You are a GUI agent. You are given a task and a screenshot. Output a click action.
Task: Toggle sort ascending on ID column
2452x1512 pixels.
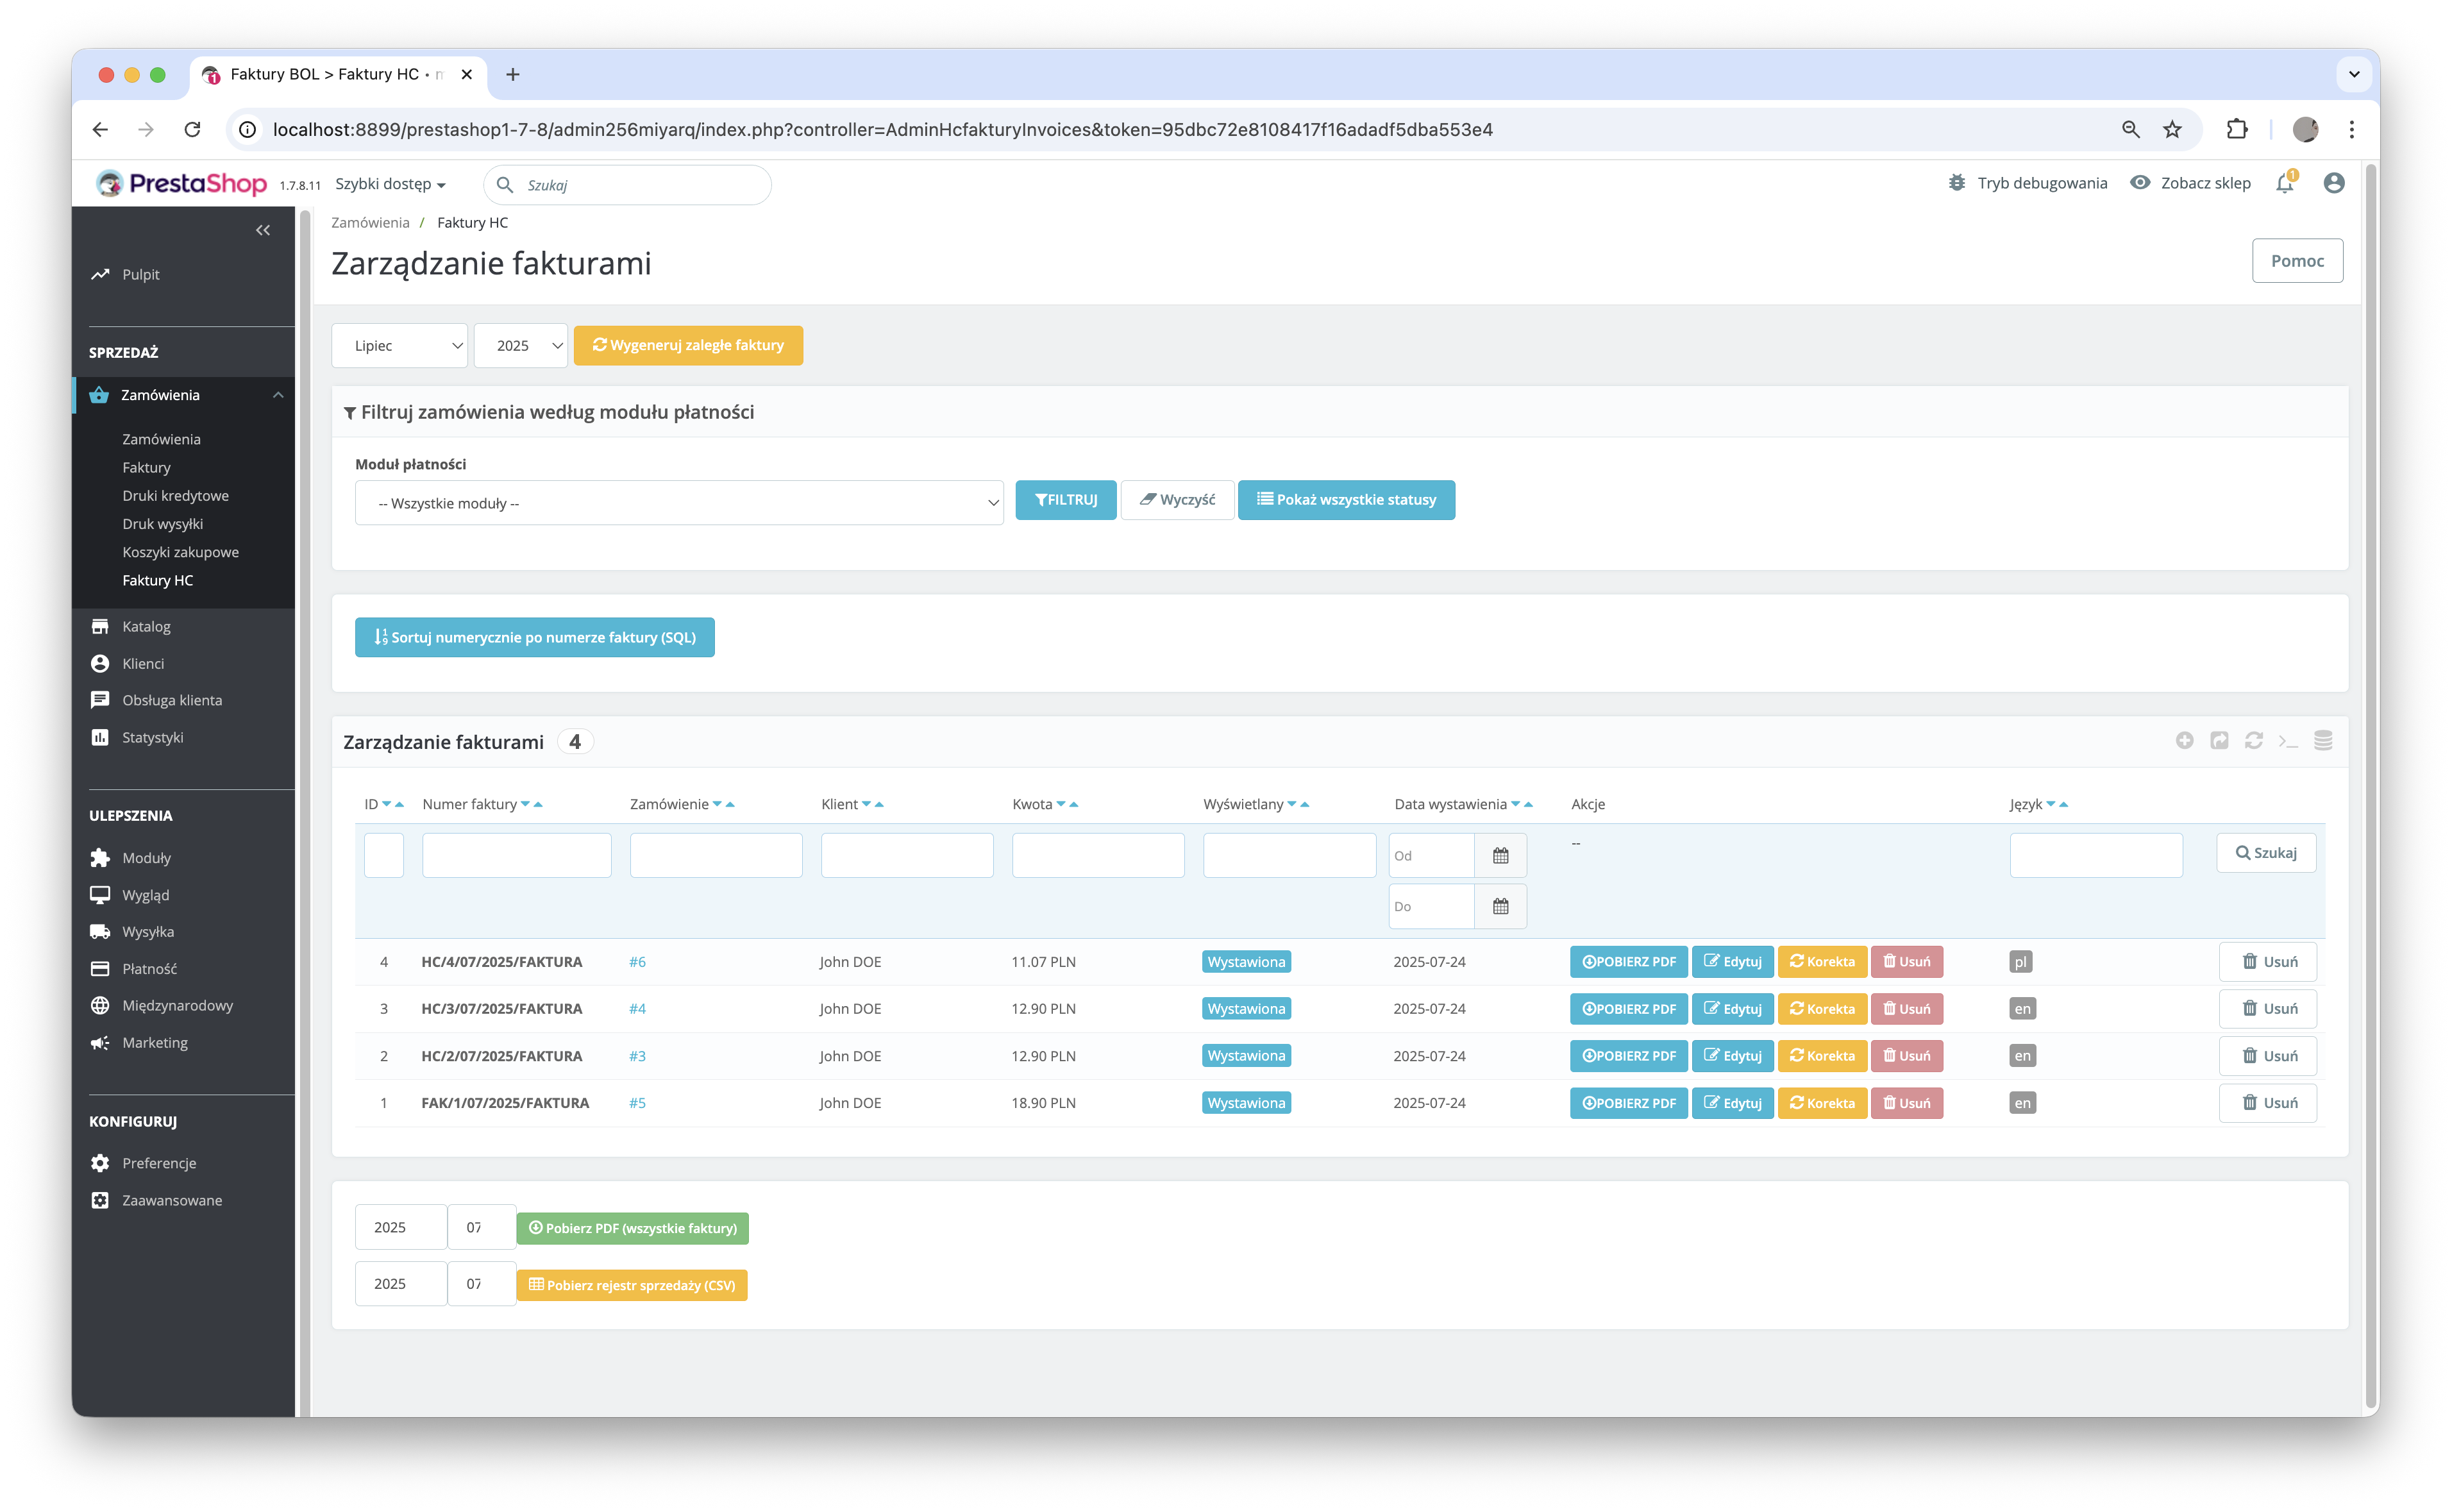(400, 805)
